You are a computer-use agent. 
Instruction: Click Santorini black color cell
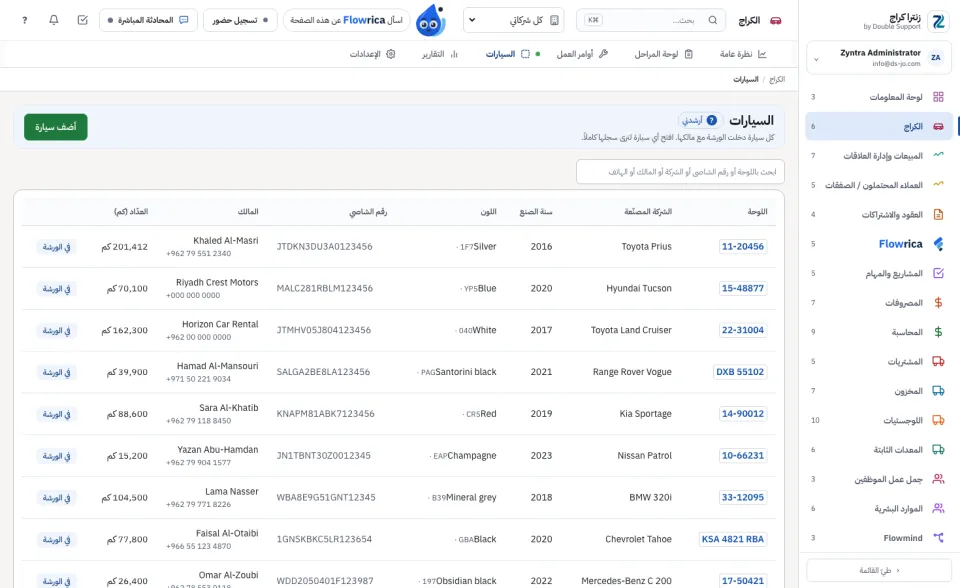coord(466,372)
